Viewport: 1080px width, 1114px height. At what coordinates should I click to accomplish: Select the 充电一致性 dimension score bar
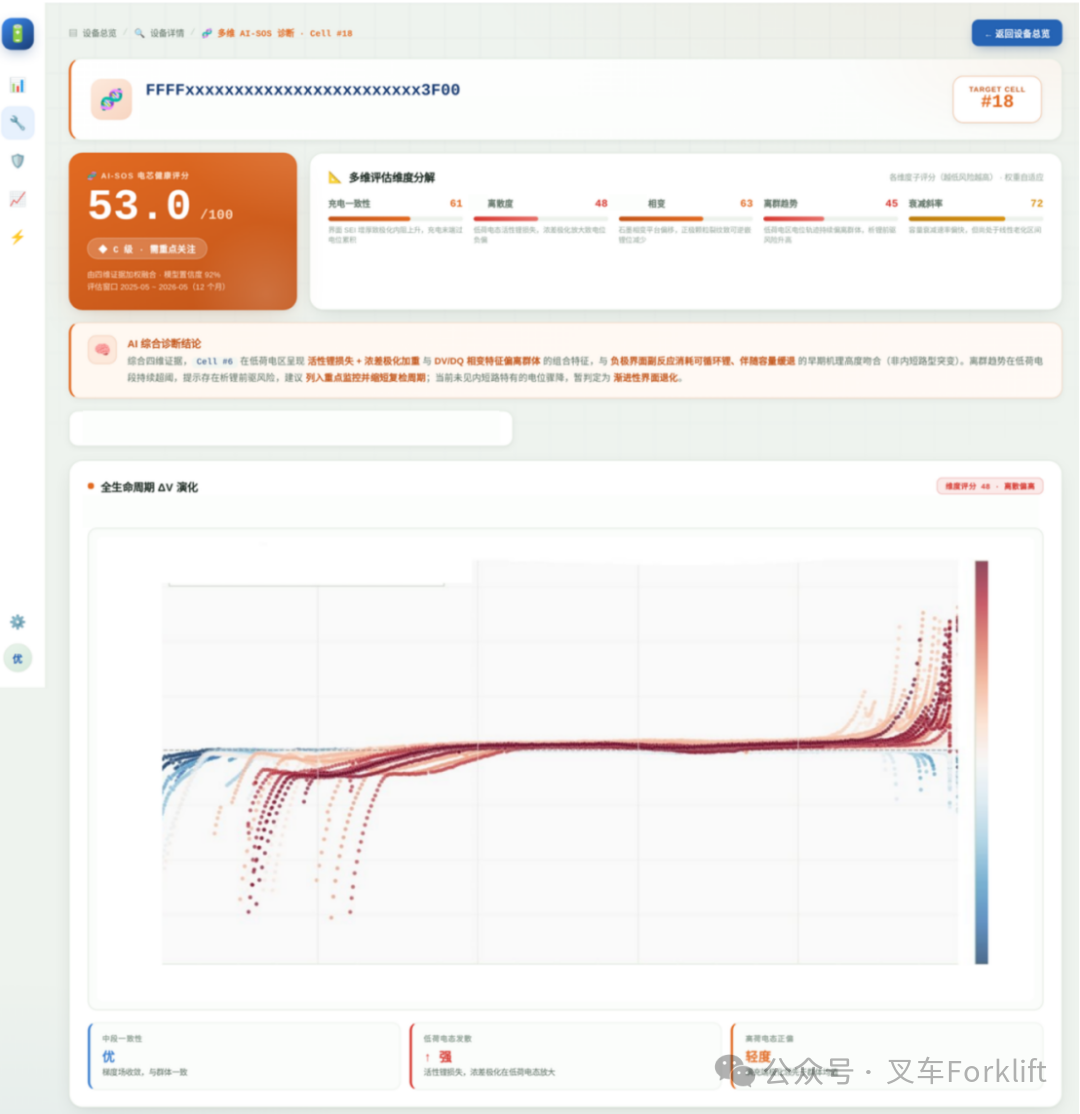[395, 218]
